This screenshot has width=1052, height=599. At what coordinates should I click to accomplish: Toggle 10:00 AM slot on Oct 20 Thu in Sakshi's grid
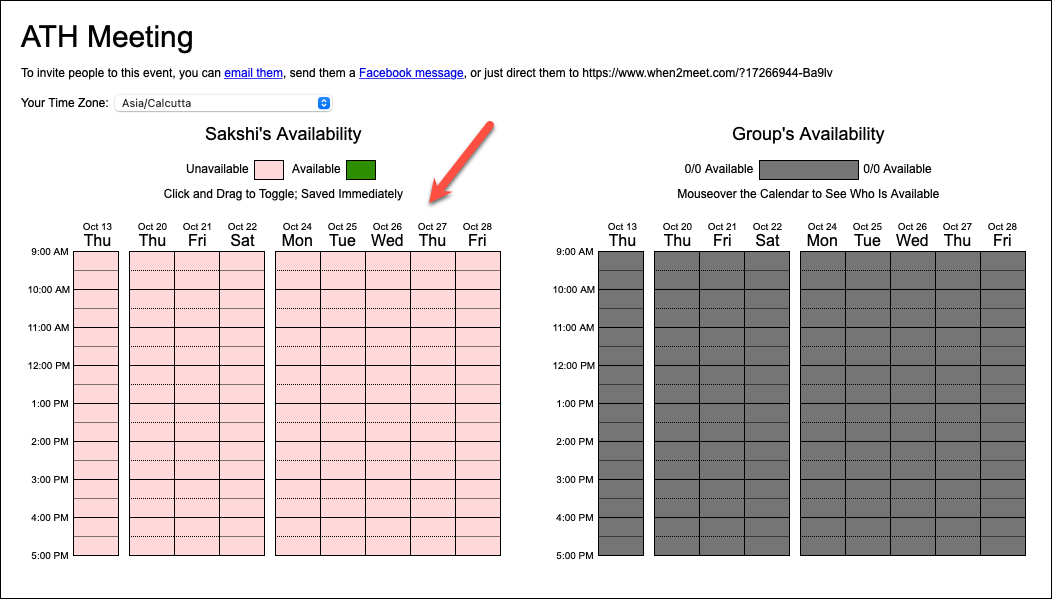[x=152, y=299]
